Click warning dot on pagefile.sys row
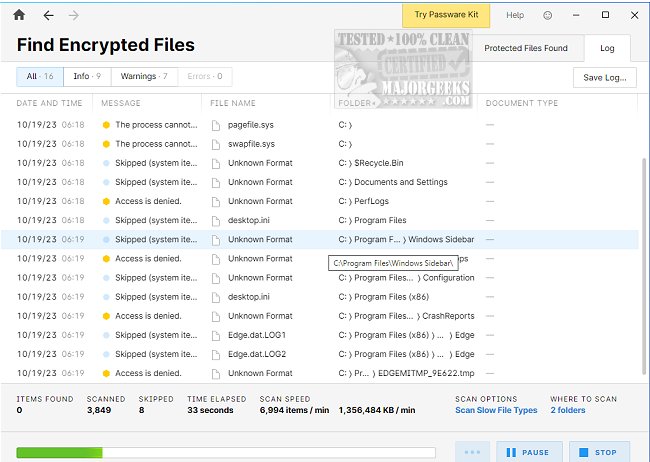Screen dimensions: 650x462 click(x=106, y=125)
